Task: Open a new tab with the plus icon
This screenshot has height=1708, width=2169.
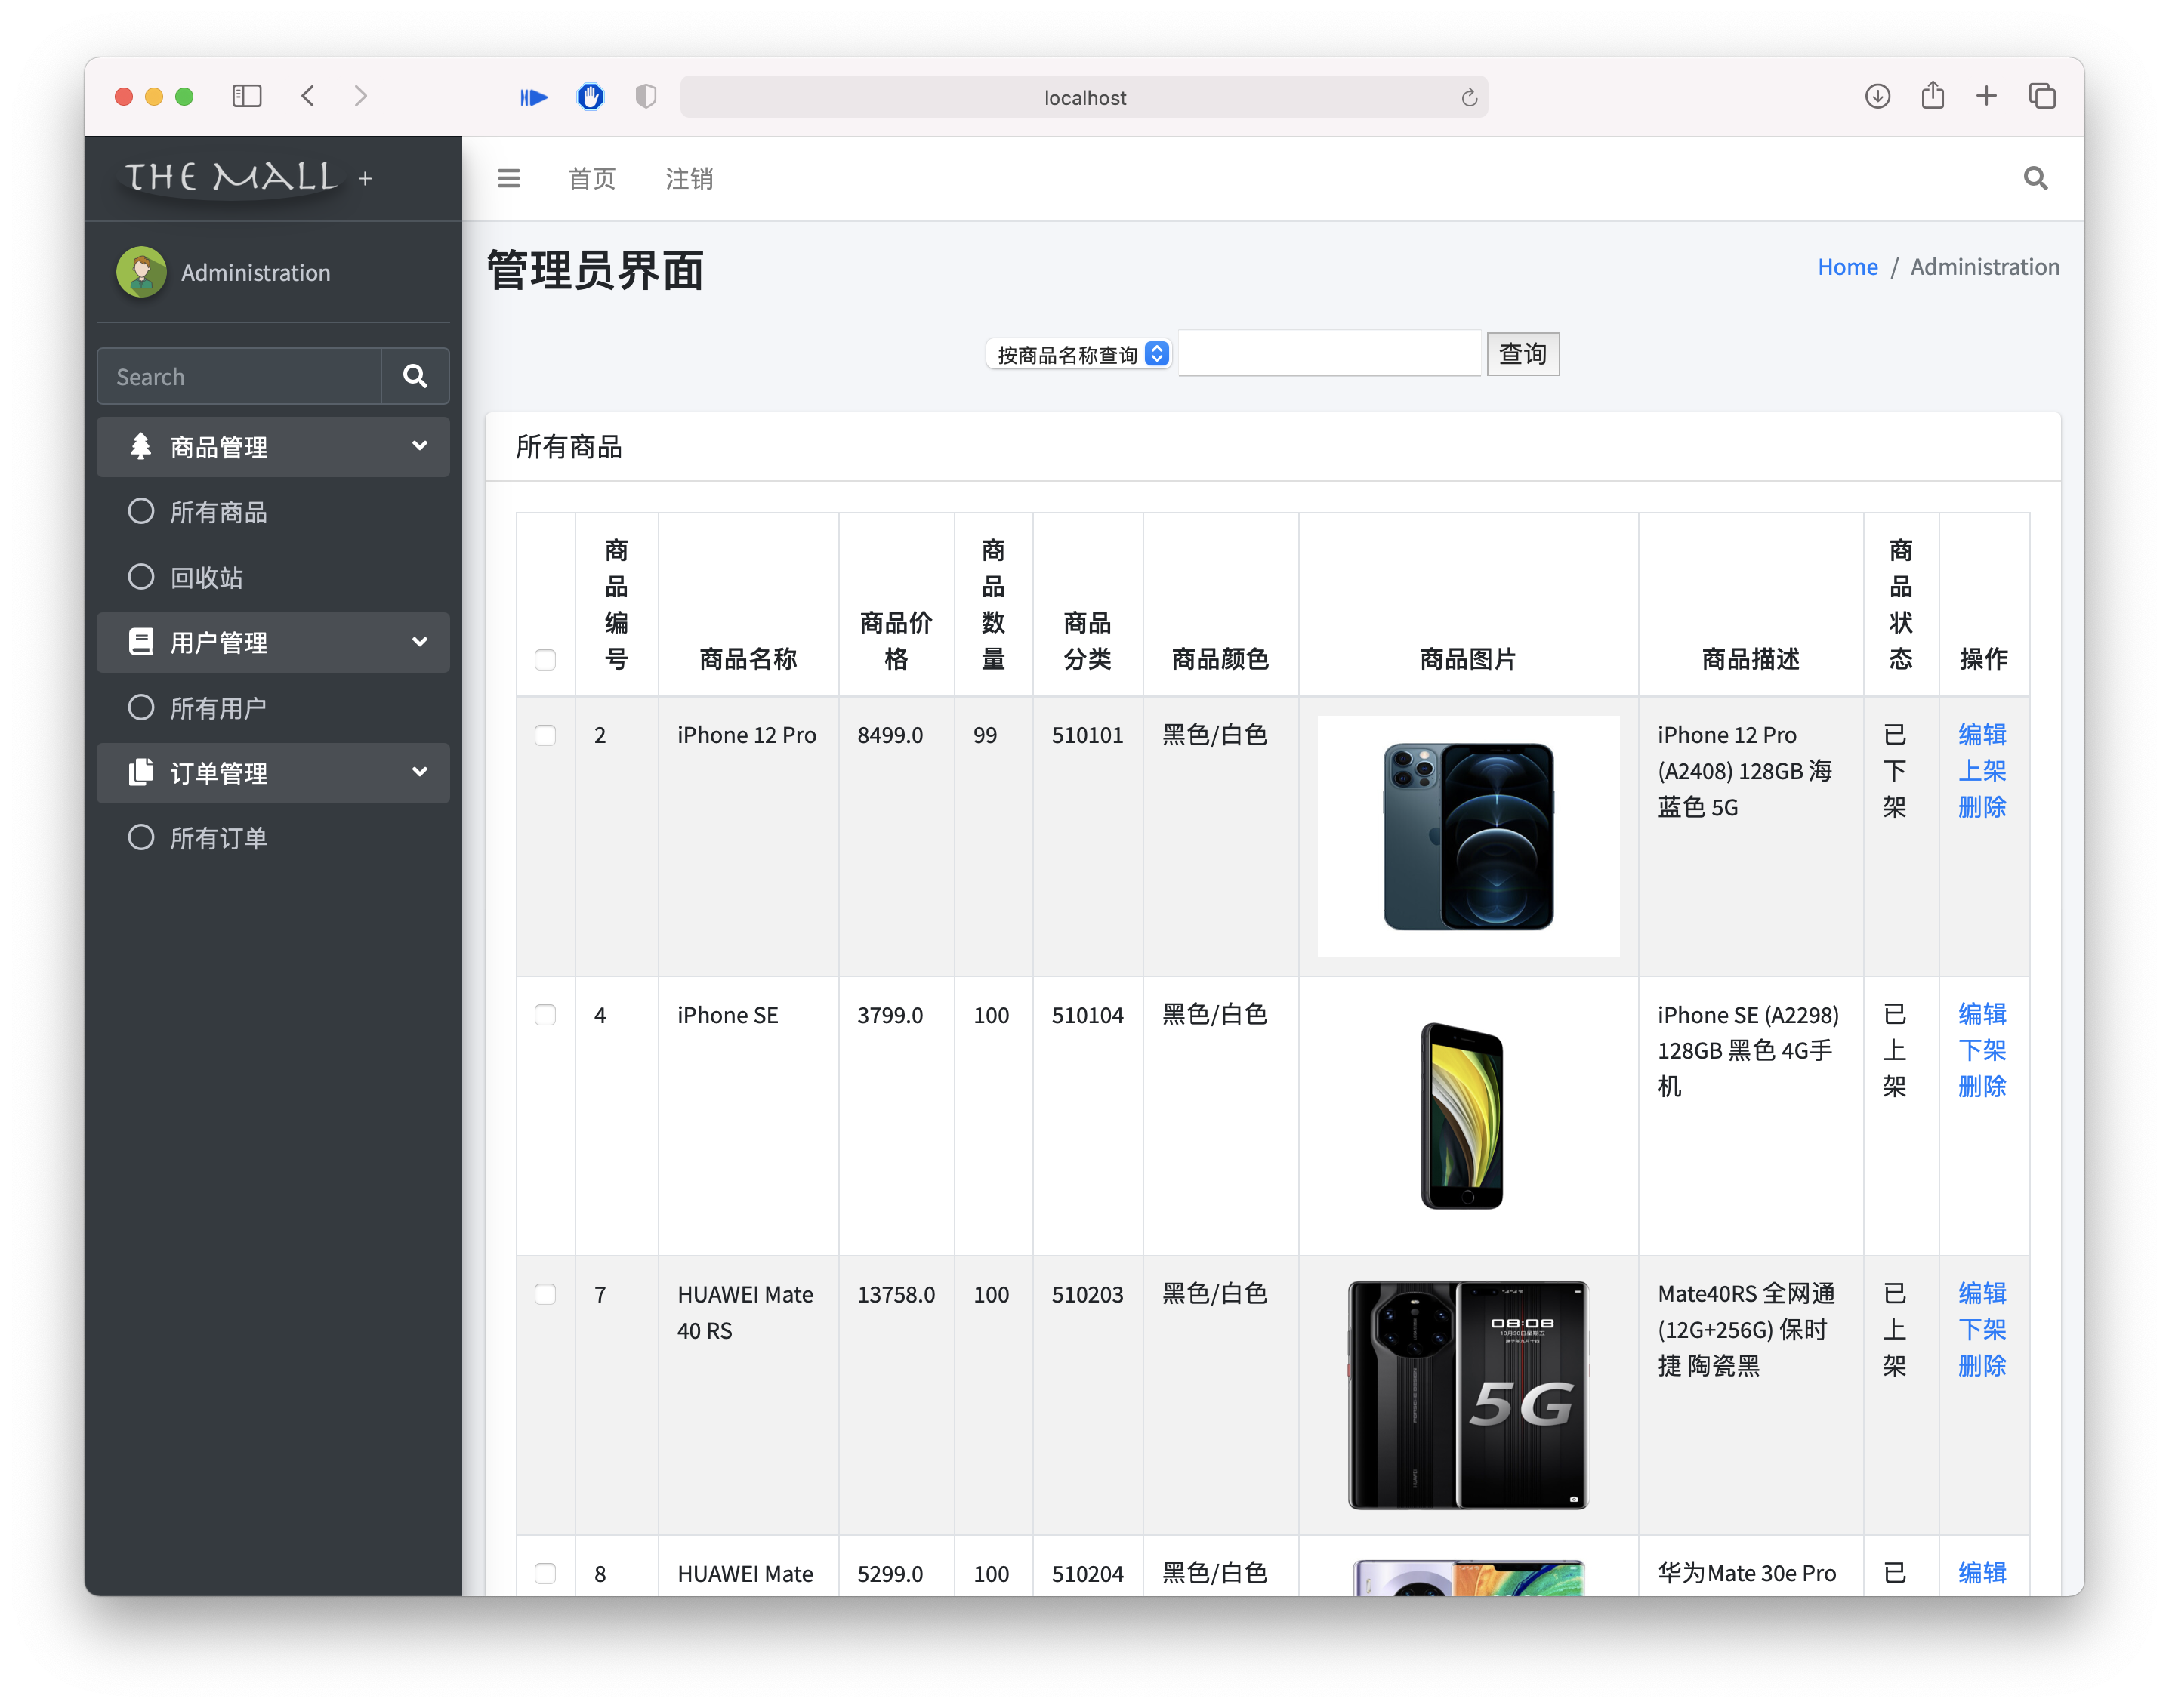Action: point(1986,96)
